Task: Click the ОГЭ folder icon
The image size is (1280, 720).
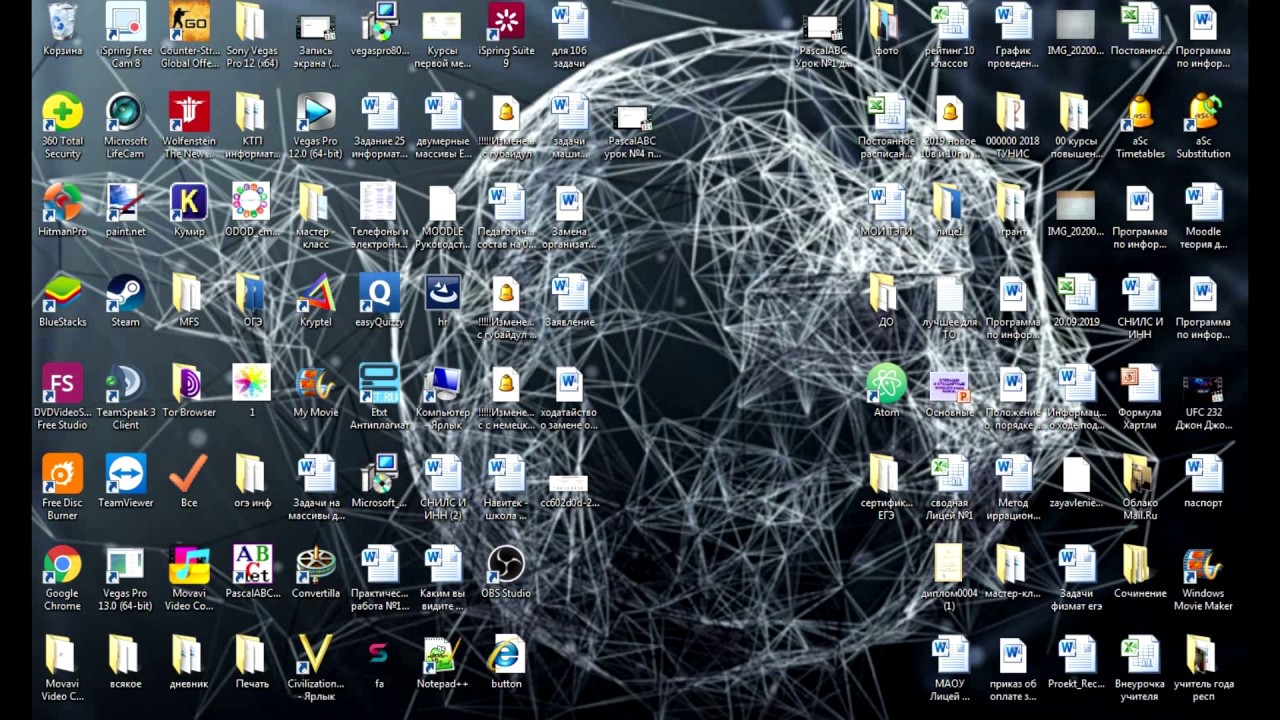Action: pos(252,301)
